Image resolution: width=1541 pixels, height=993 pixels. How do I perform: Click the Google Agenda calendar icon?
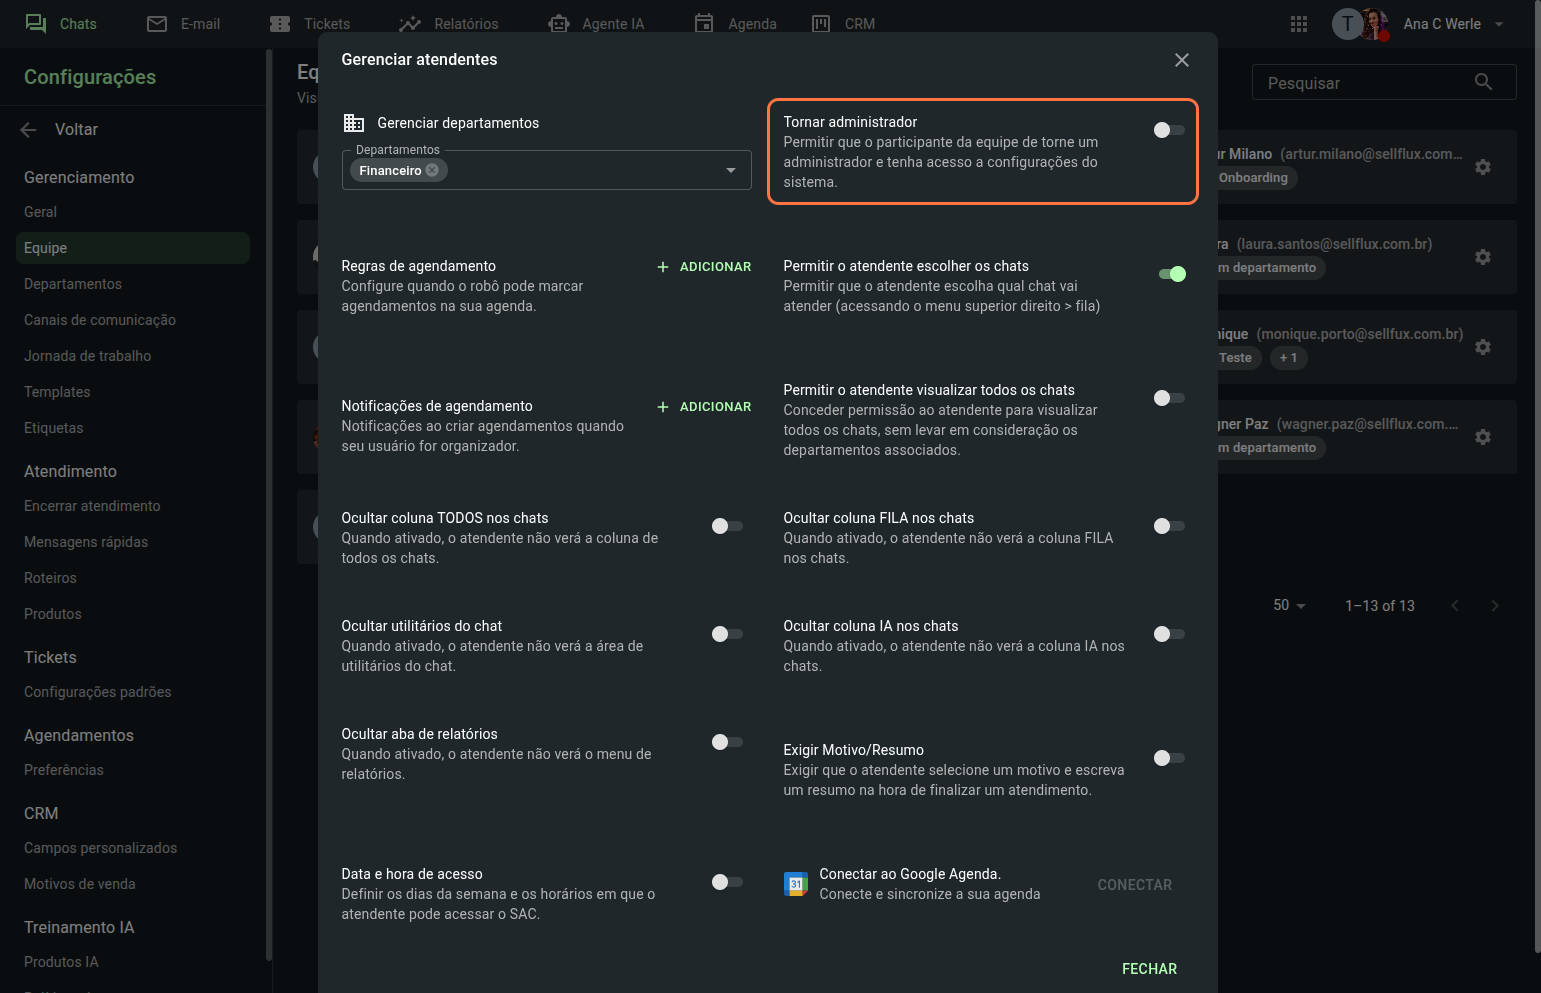(796, 884)
